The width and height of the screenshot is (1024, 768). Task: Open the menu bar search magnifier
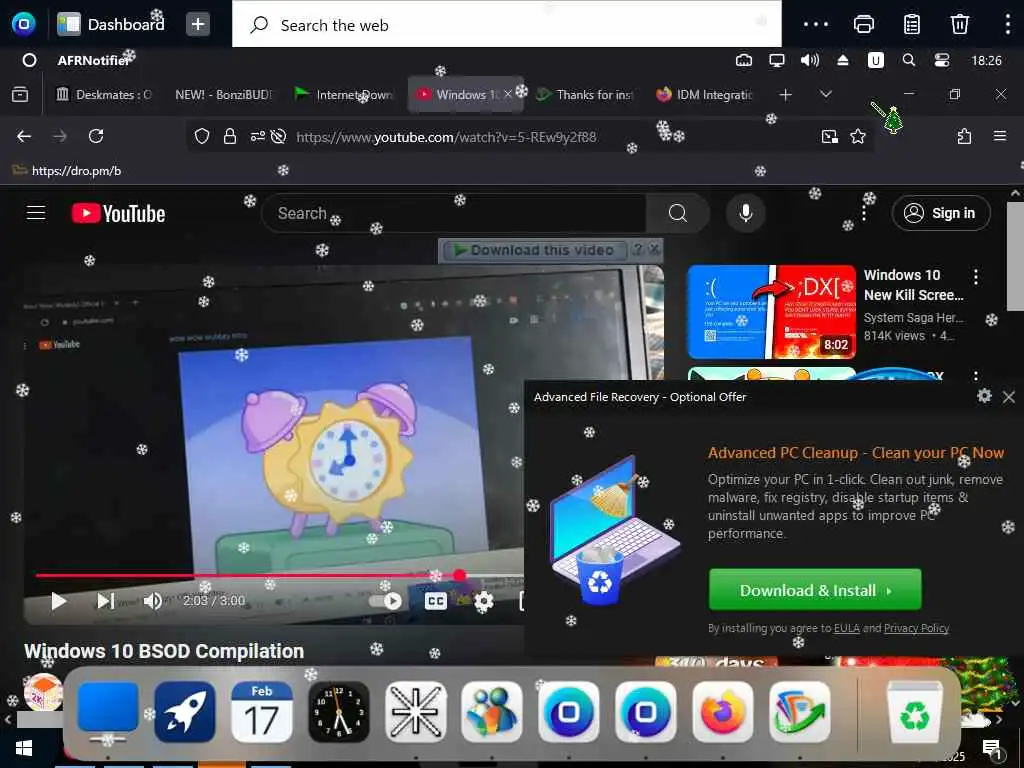tap(908, 61)
